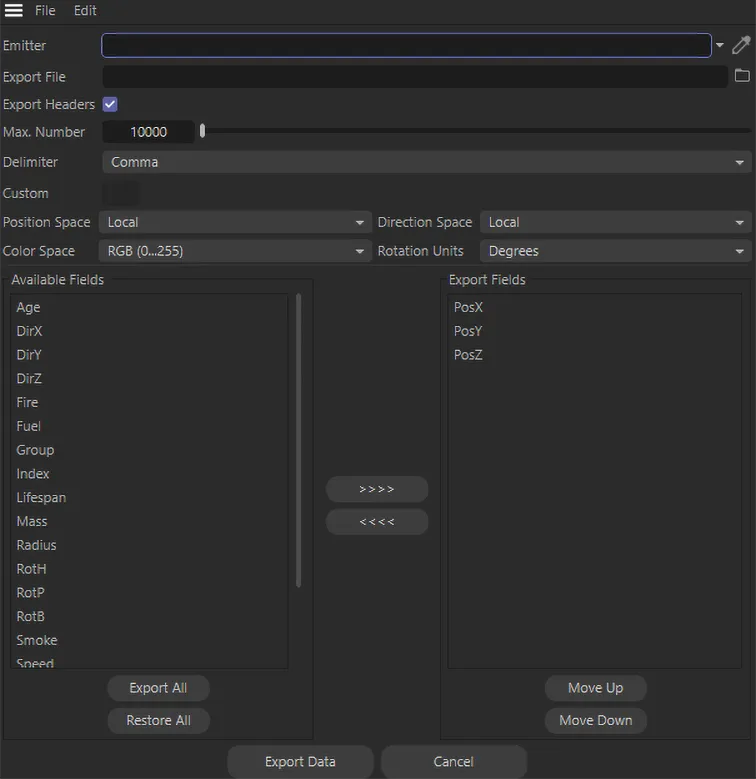Open the Delimiter dropdown set to Comma
756x779 pixels.
(426, 162)
